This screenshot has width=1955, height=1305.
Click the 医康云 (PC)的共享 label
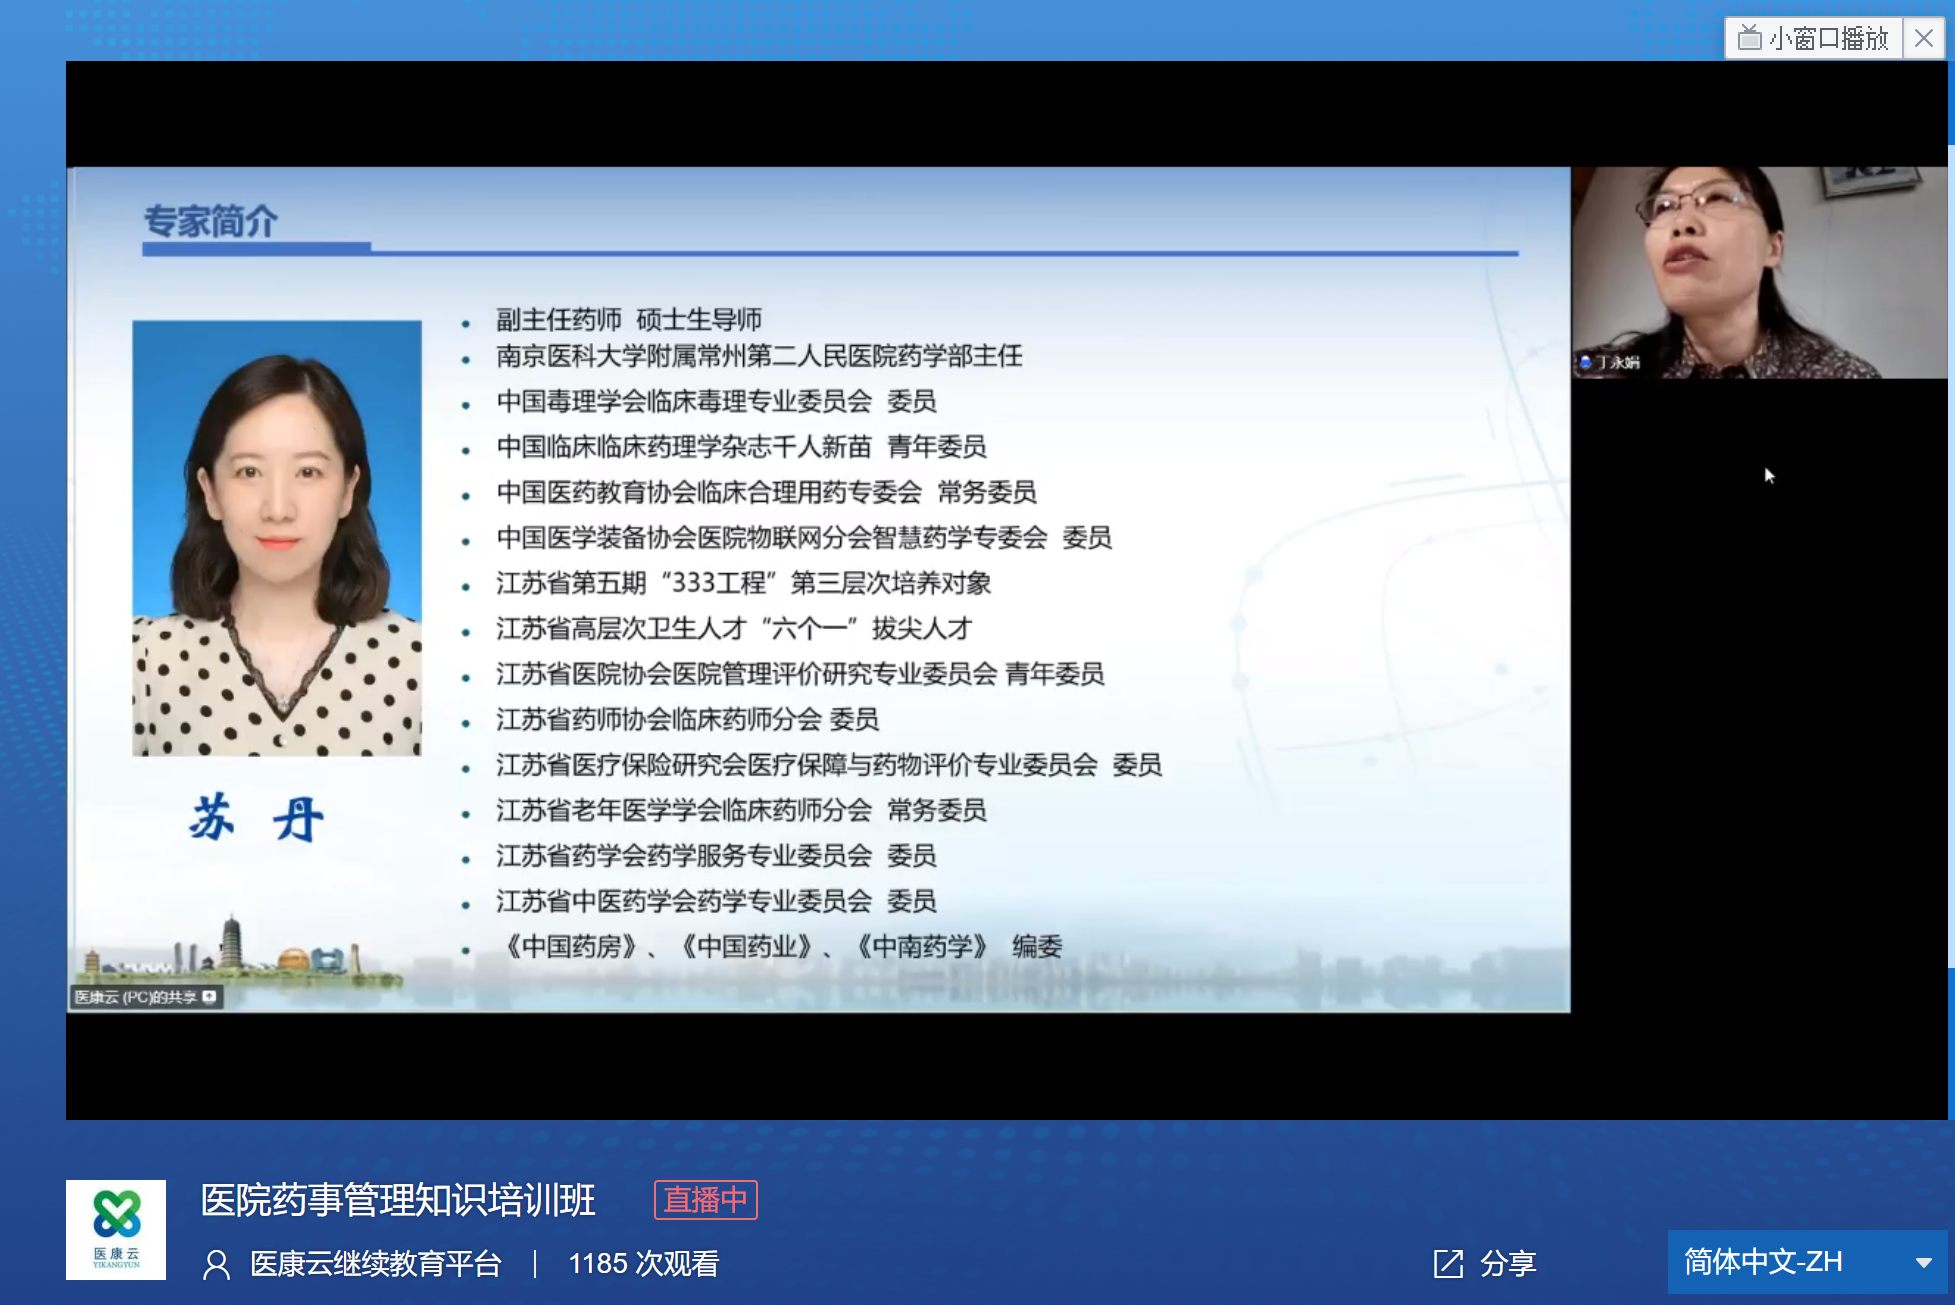(136, 997)
